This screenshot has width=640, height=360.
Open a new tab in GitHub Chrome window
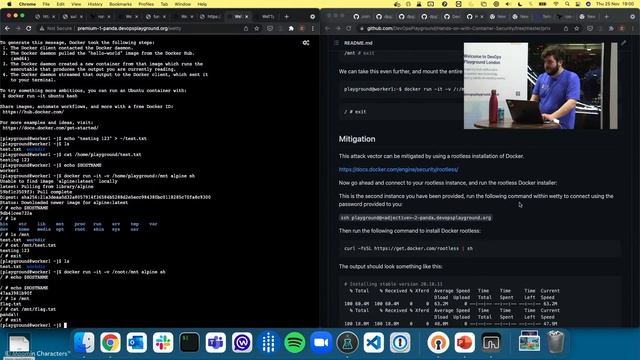point(607,17)
